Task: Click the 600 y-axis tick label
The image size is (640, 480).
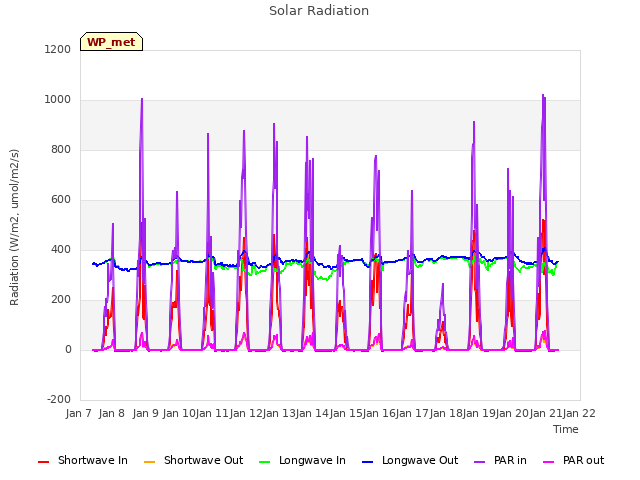Action: 61,200
